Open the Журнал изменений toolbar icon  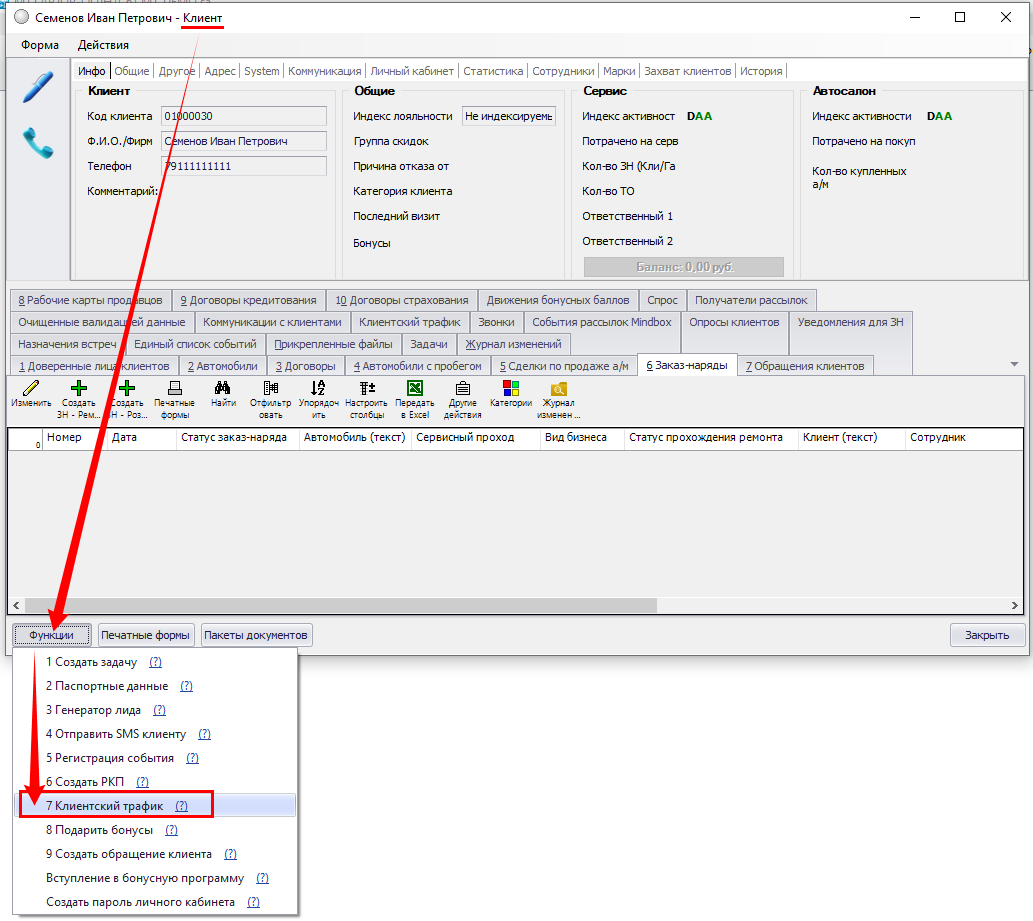(559, 389)
